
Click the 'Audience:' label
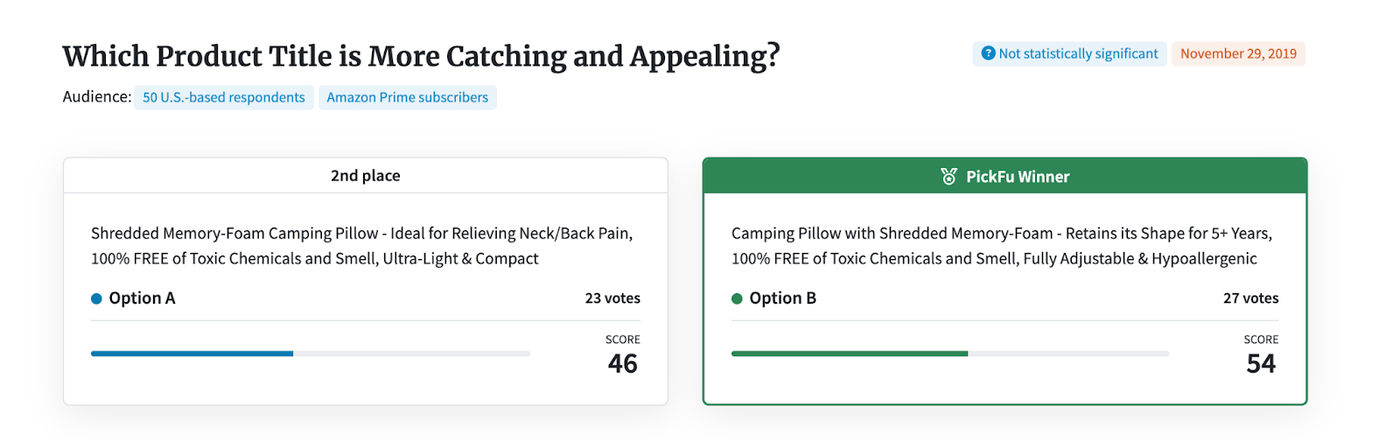(97, 98)
